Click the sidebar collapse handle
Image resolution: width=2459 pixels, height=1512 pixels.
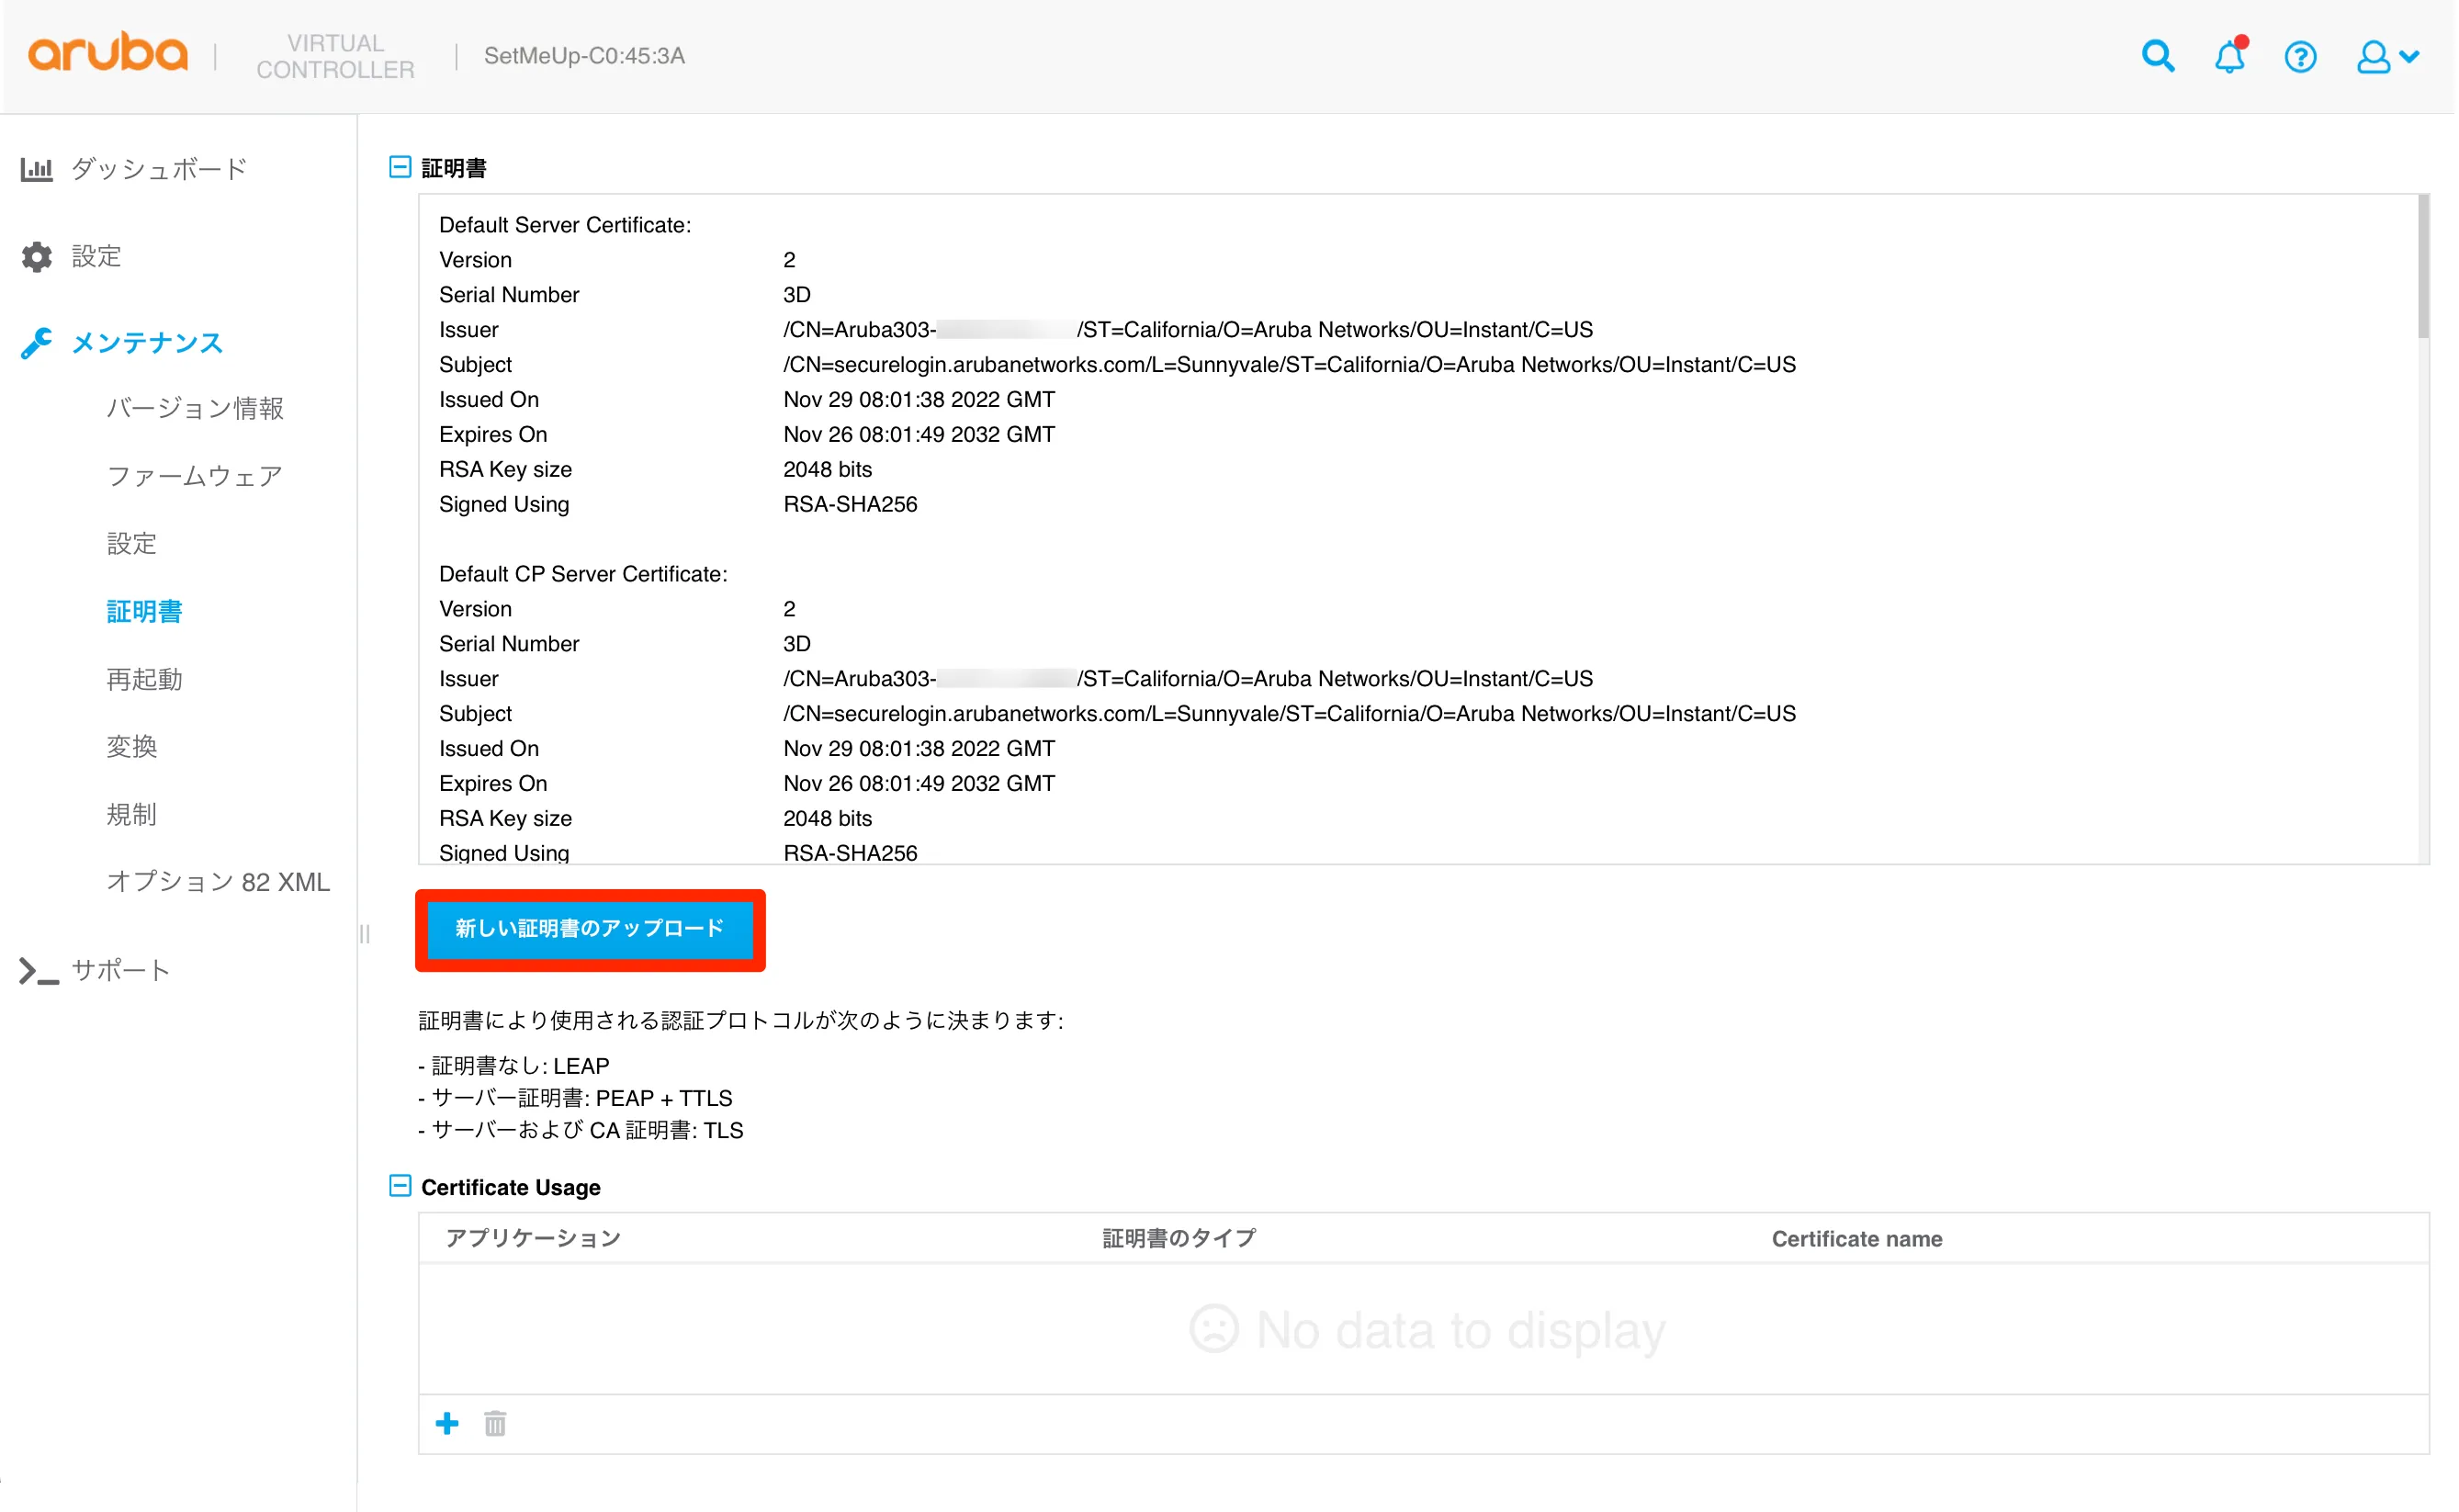(365, 934)
